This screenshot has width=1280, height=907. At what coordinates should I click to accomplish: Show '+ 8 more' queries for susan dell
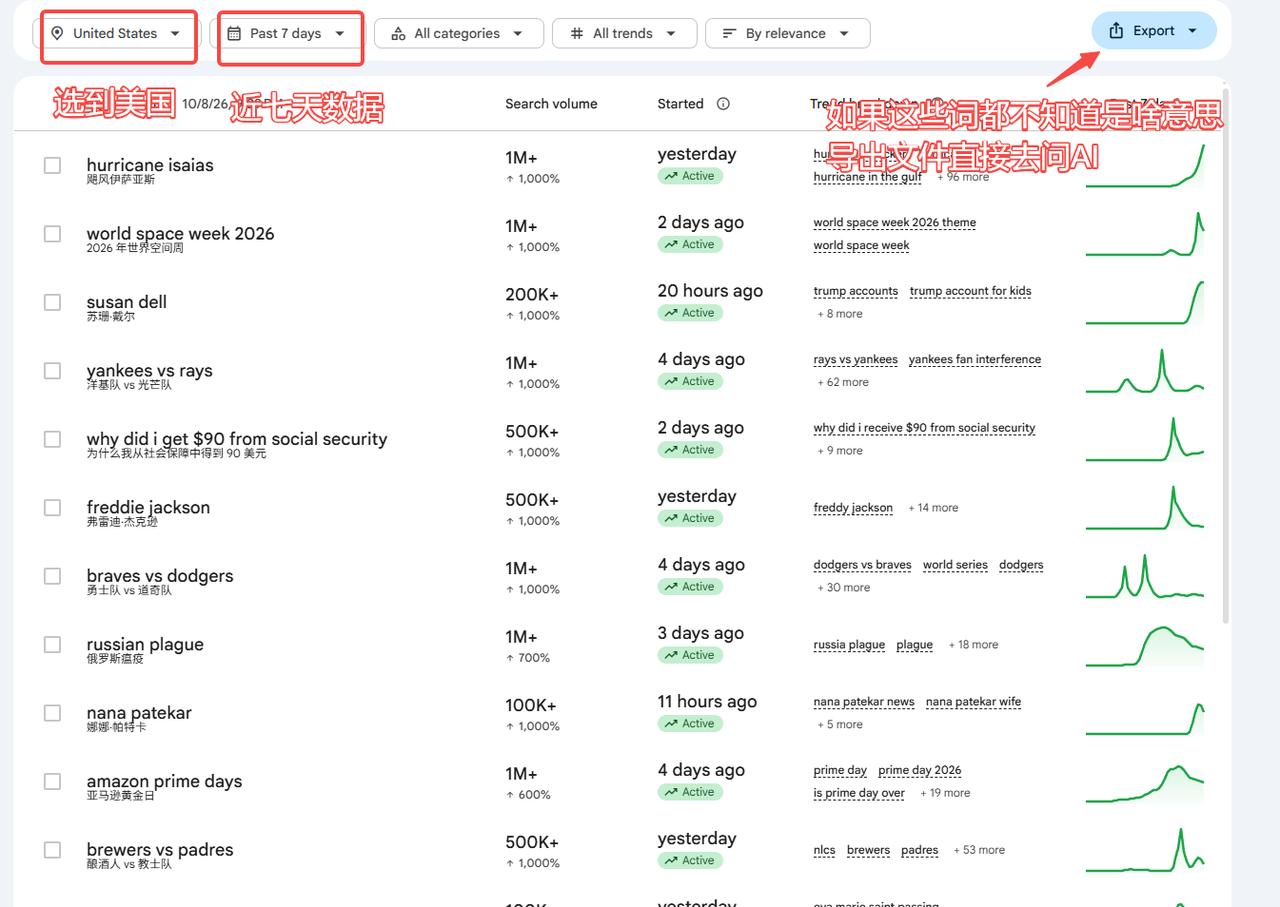click(840, 314)
